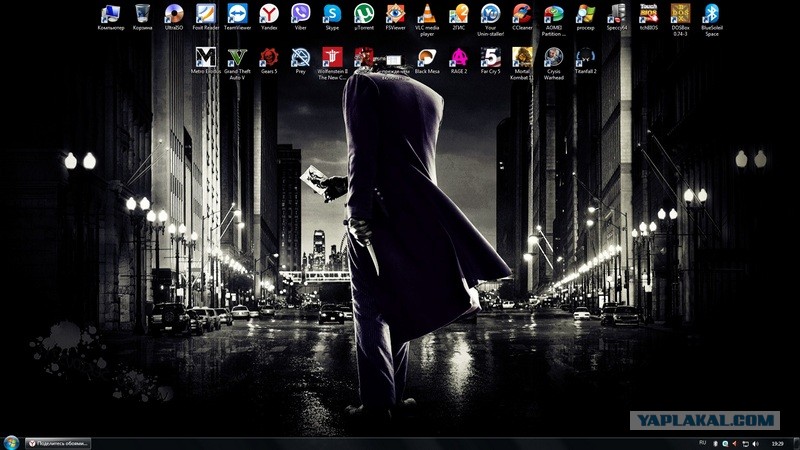Select the µTorrent desktop icon
The height and width of the screenshot is (450, 800).
364,17
